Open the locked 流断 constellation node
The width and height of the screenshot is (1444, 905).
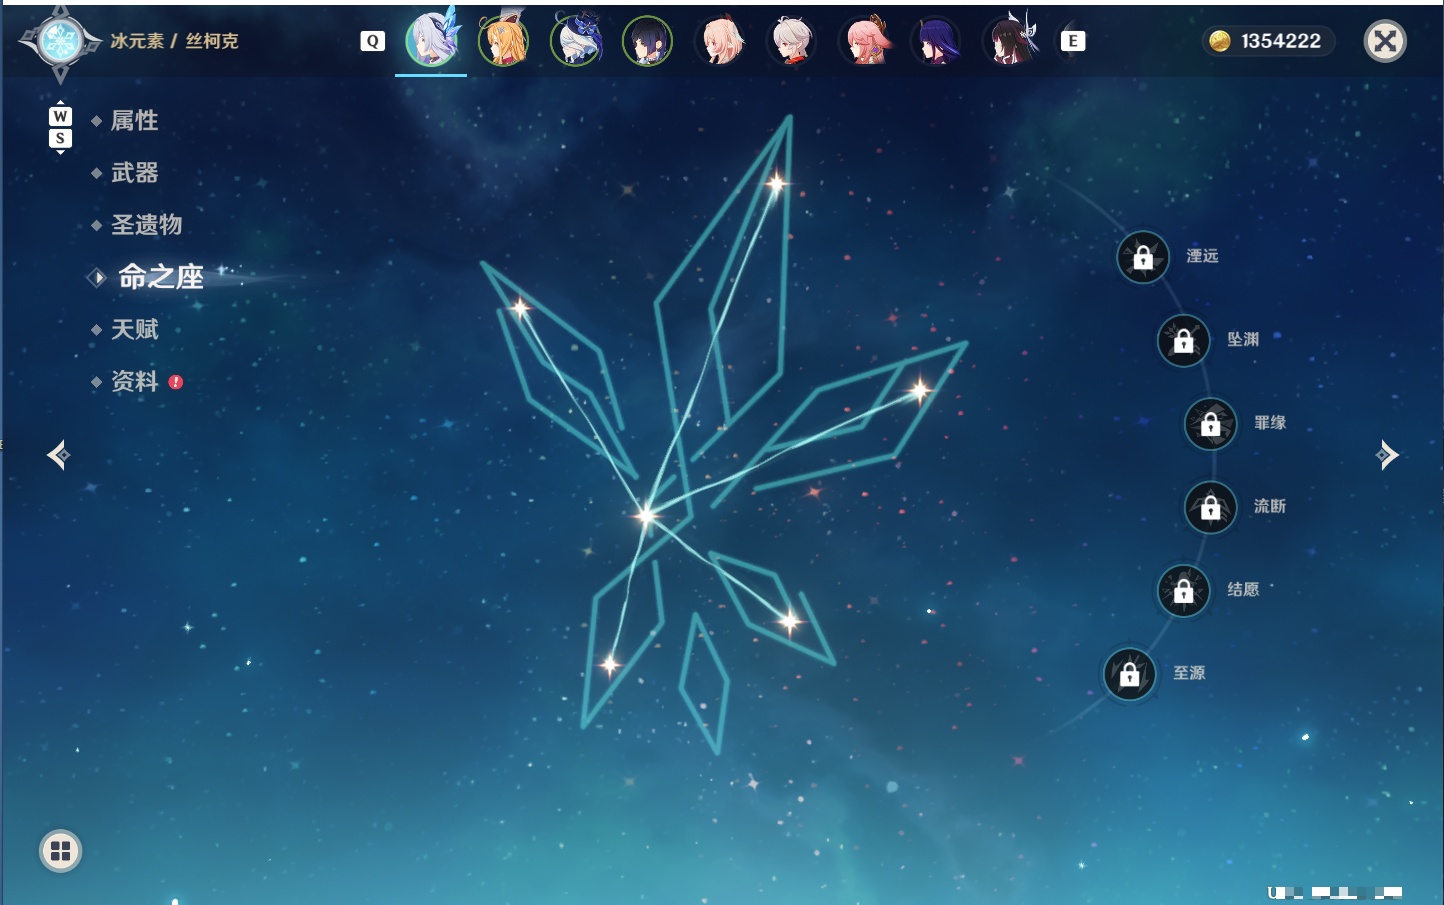(1211, 507)
